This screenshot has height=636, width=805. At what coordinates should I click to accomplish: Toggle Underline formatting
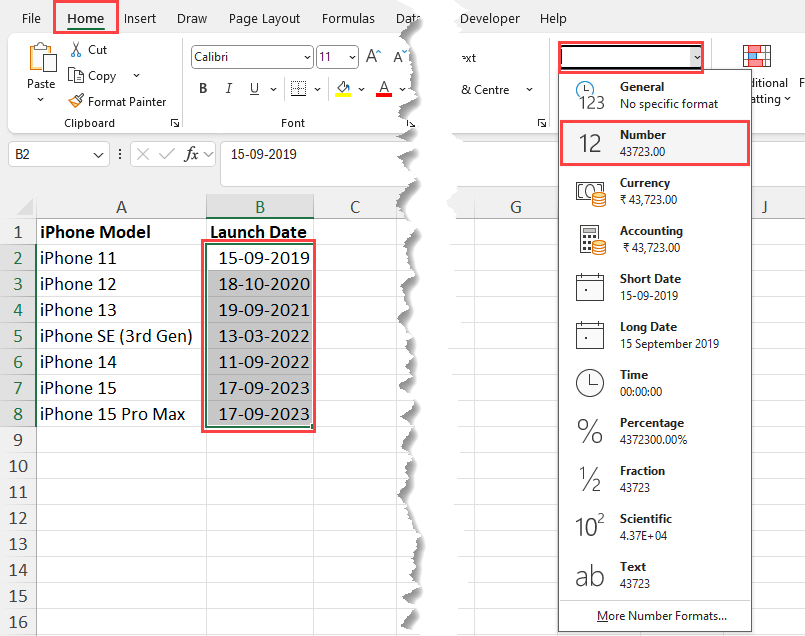[x=254, y=89]
